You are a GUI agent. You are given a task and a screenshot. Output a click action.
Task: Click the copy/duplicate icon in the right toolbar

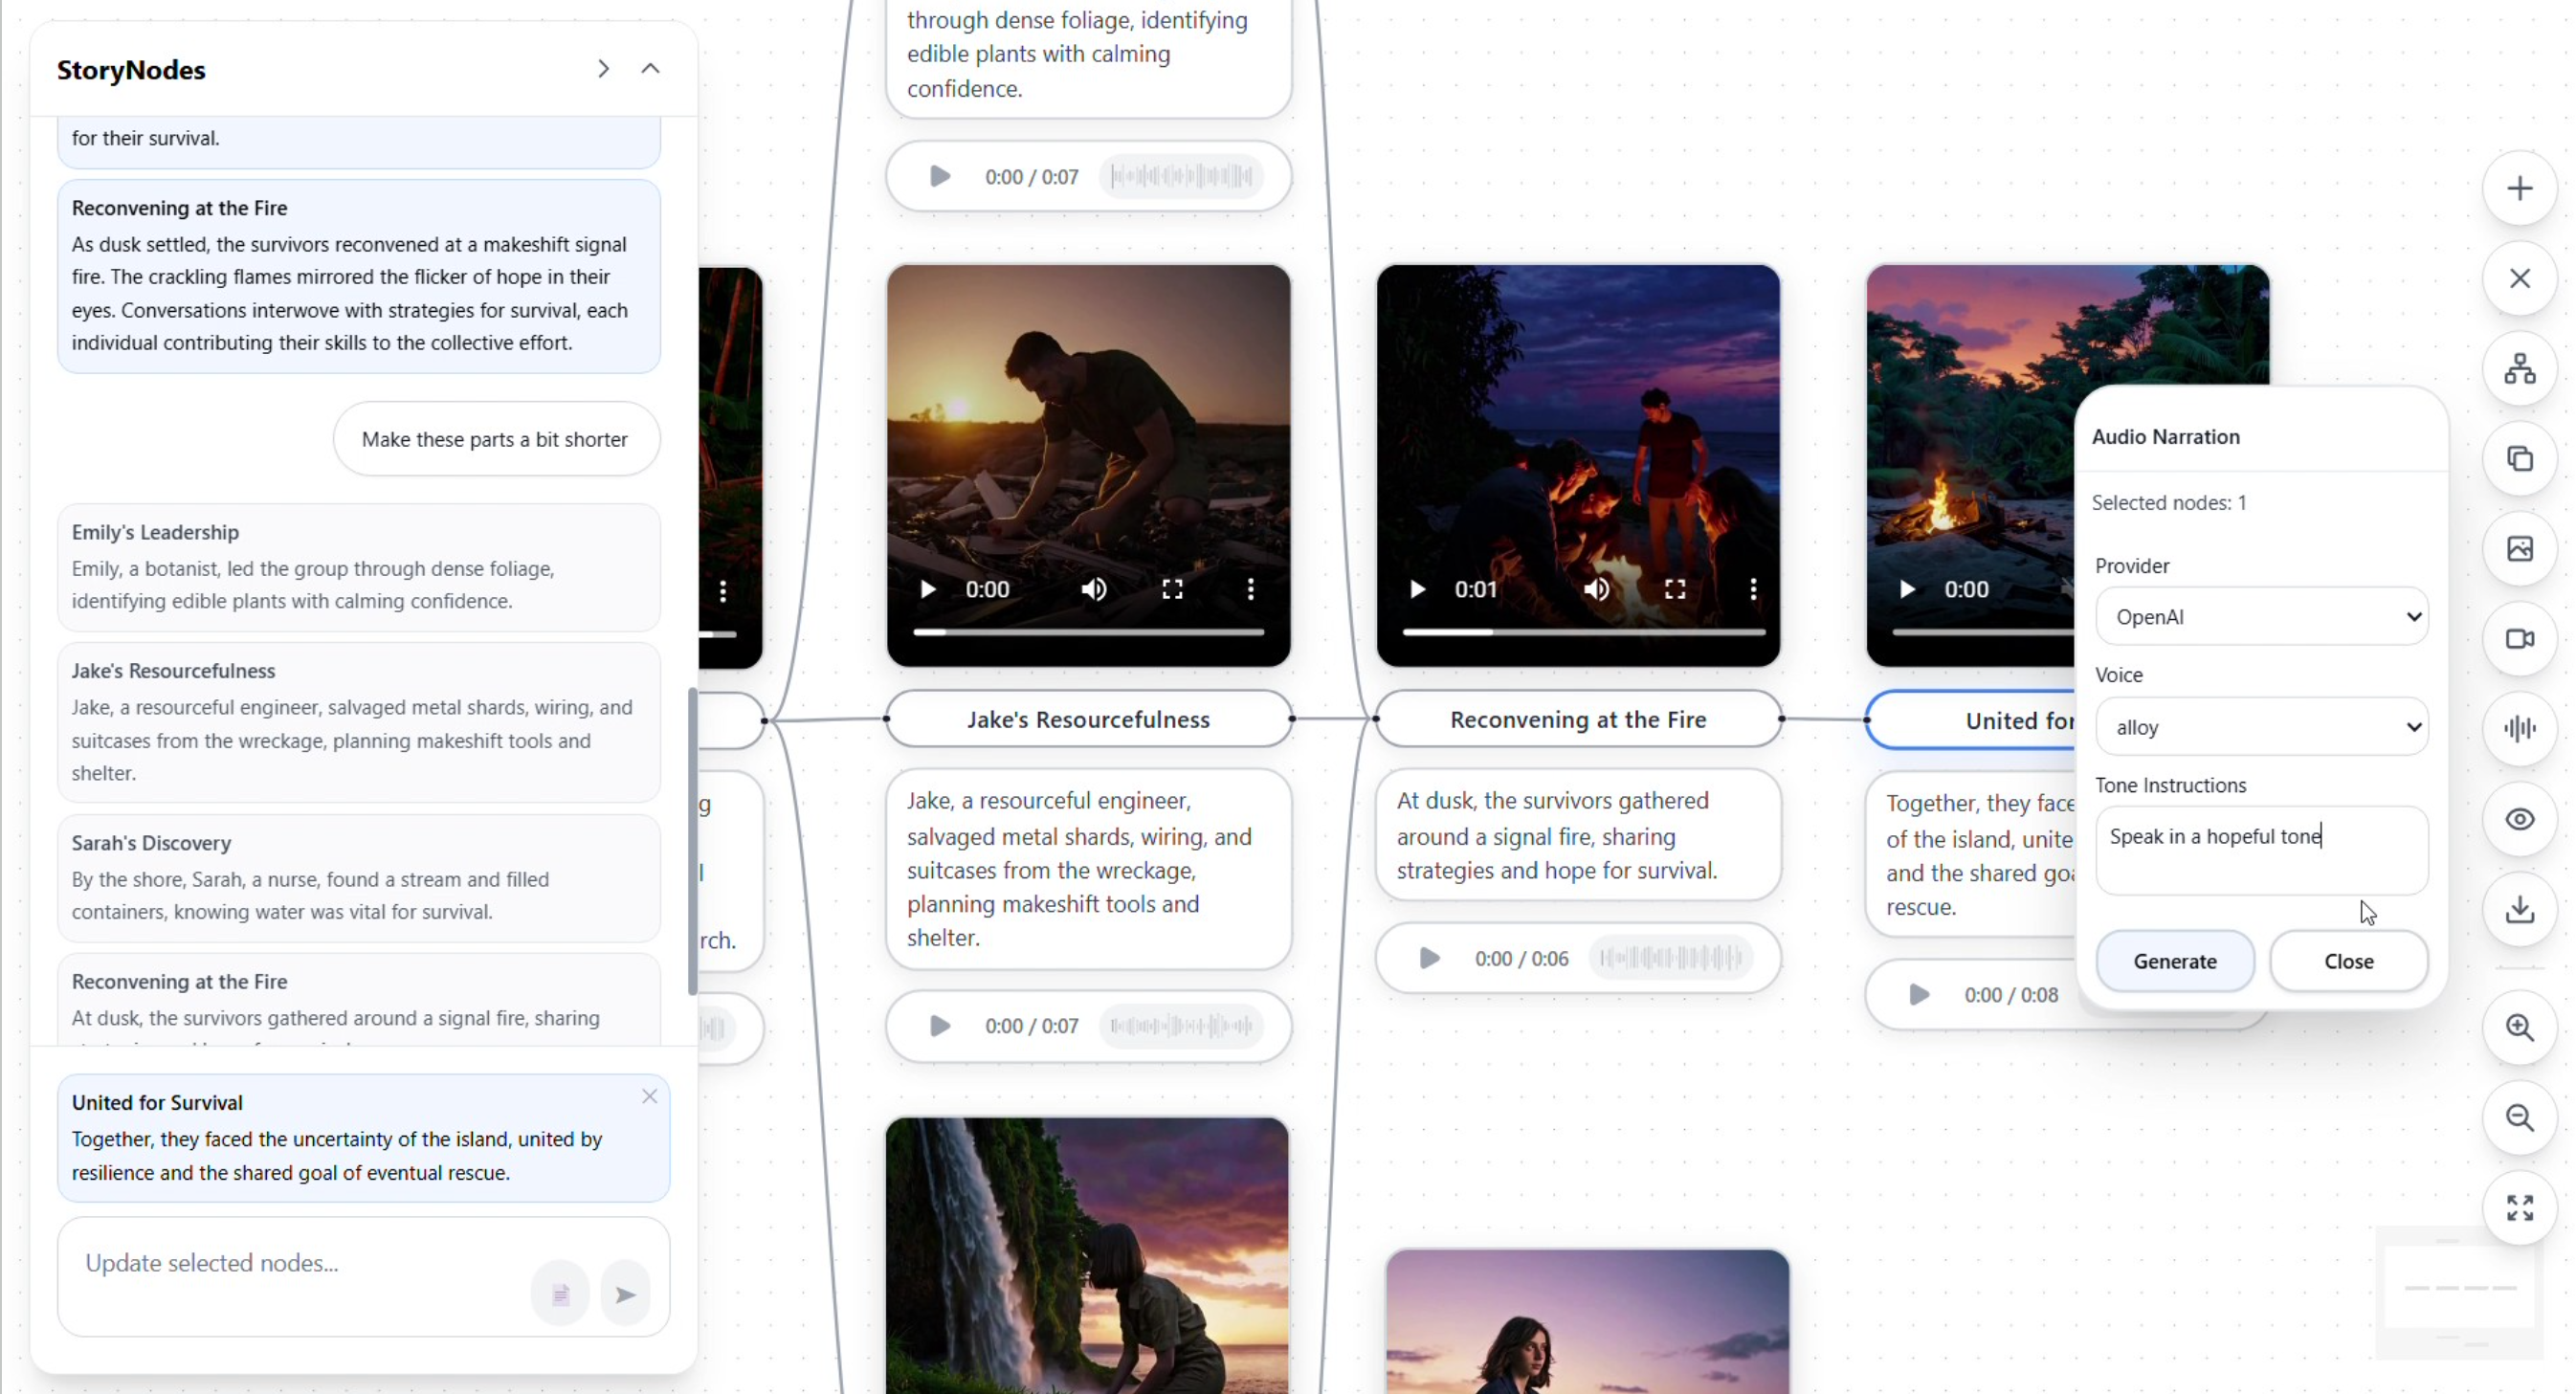point(2519,459)
